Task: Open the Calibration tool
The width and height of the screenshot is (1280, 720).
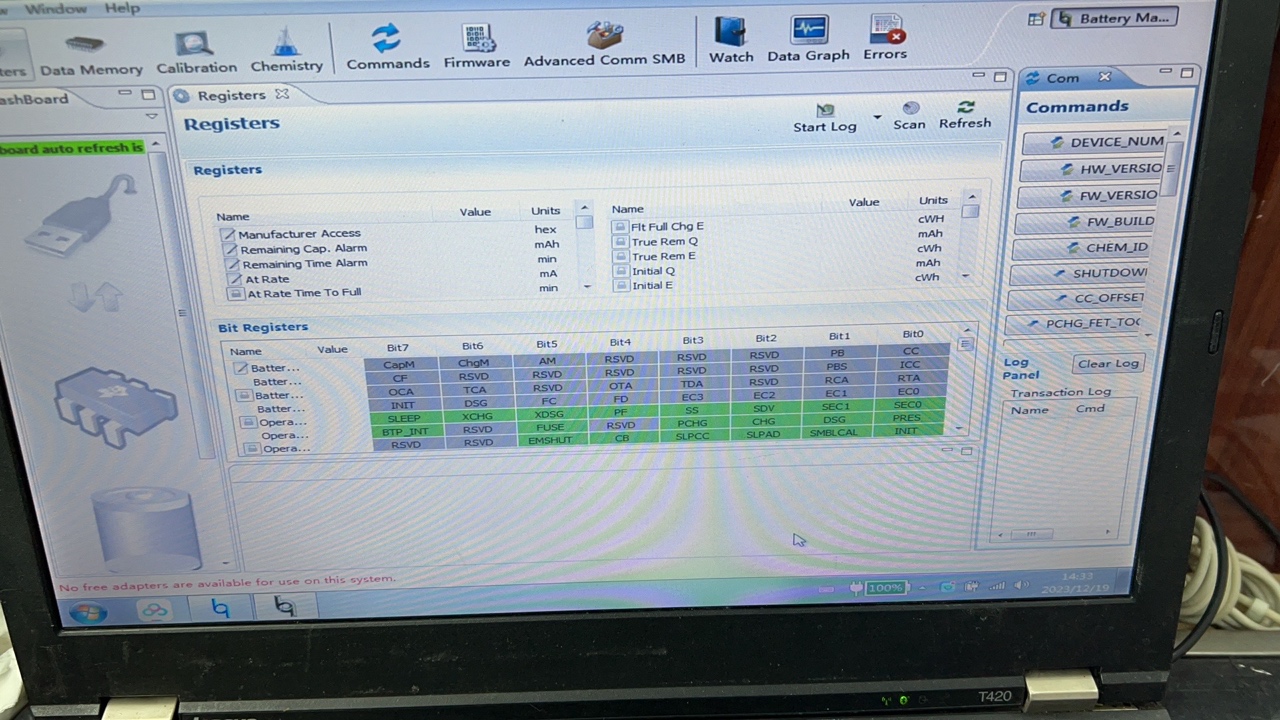Action: point(196,54)
